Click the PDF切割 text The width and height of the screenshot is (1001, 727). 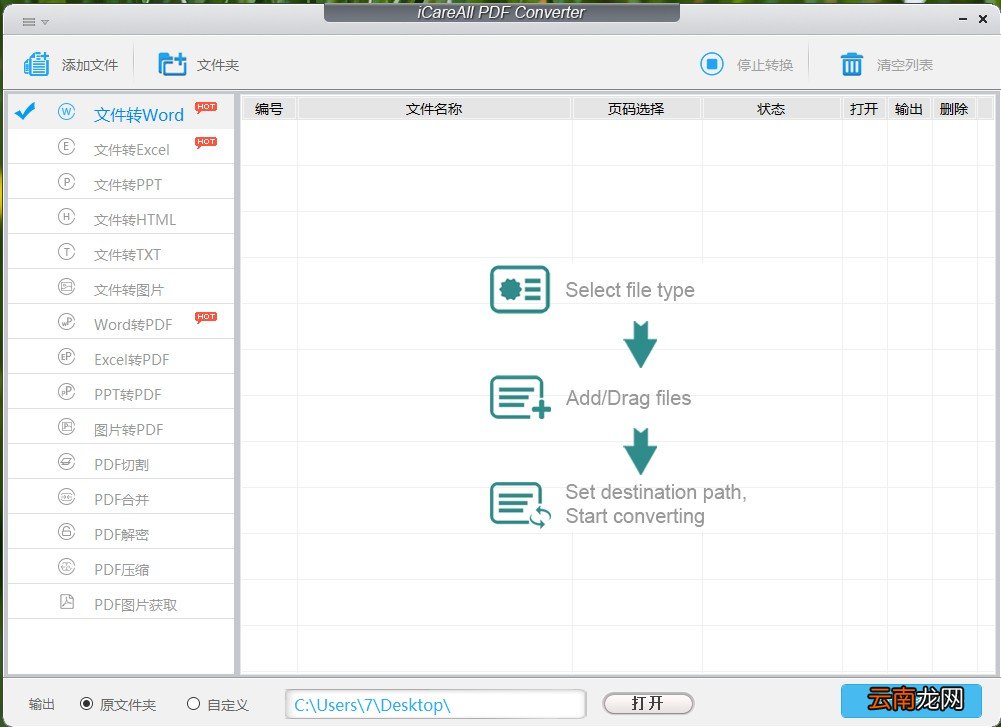pos(121,465)
